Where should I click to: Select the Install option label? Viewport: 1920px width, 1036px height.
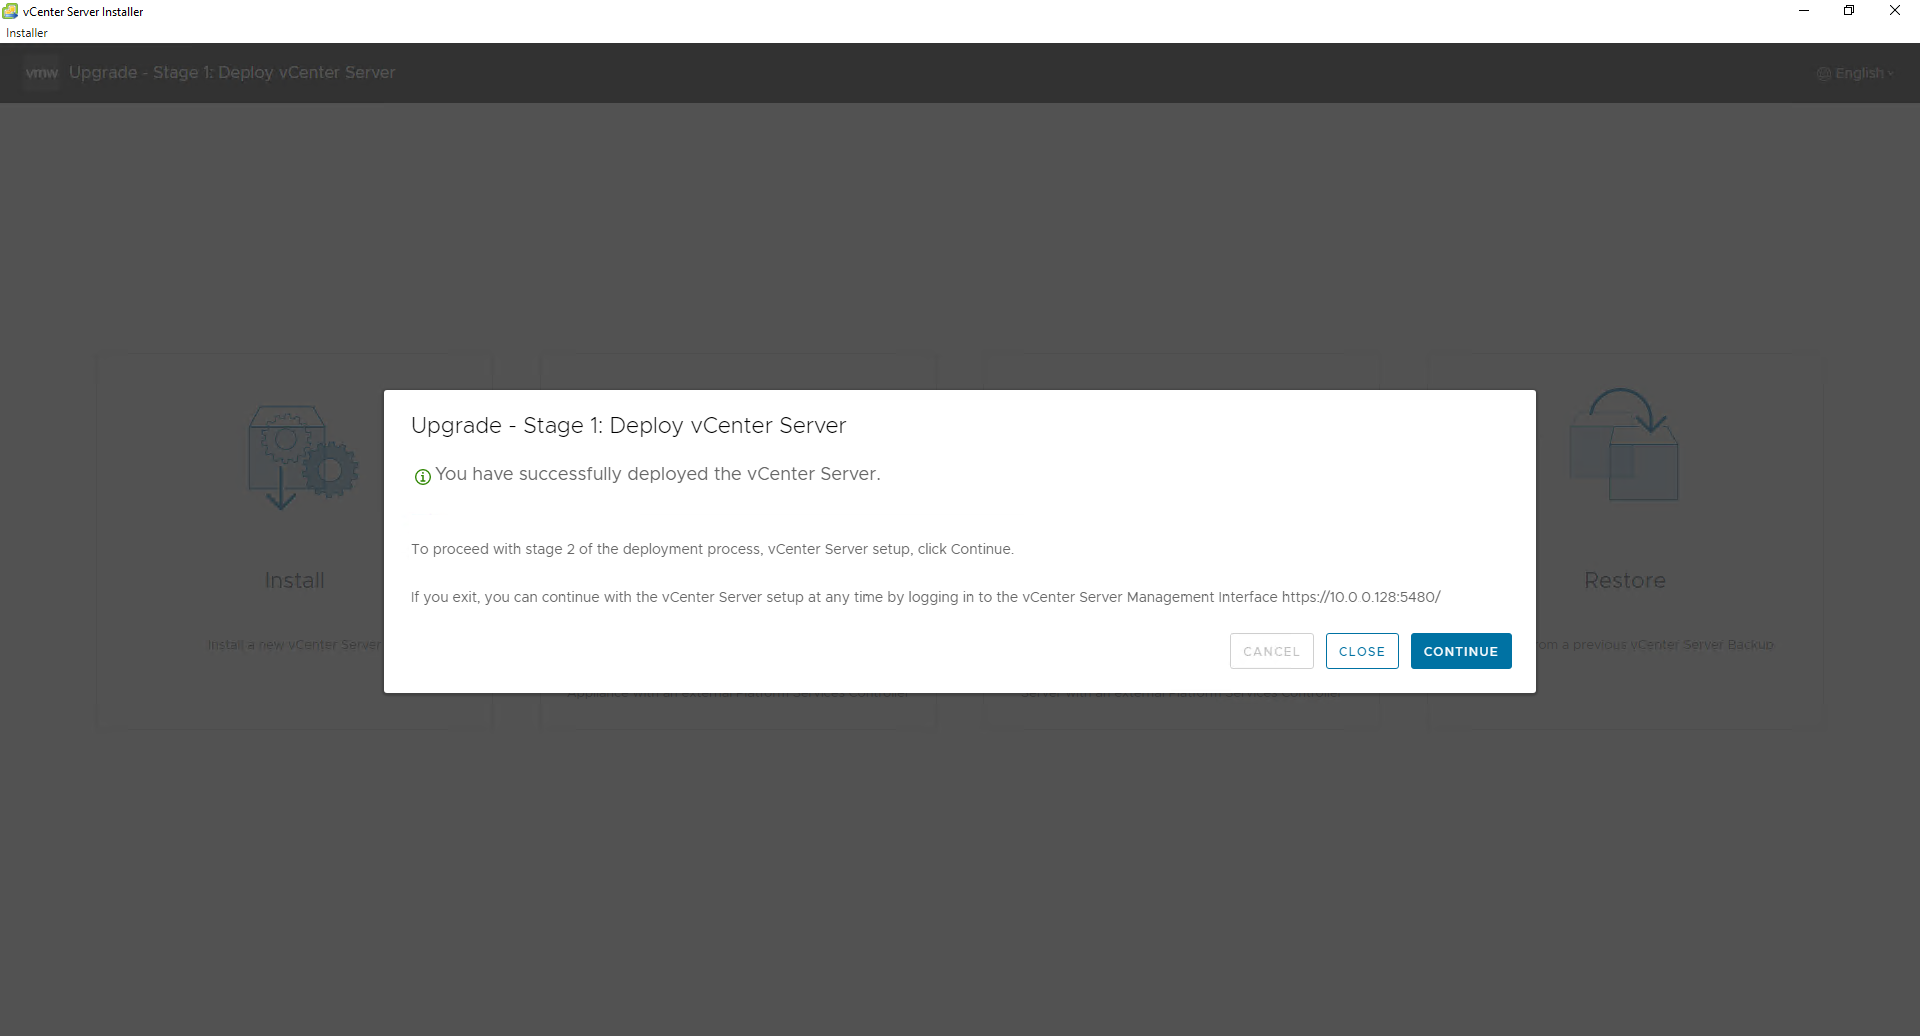(x=294, y=581)
